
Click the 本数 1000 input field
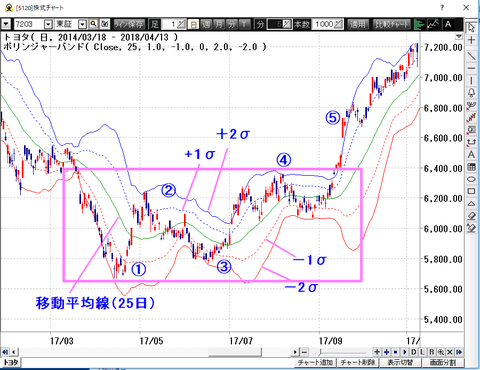pos(324,24)
